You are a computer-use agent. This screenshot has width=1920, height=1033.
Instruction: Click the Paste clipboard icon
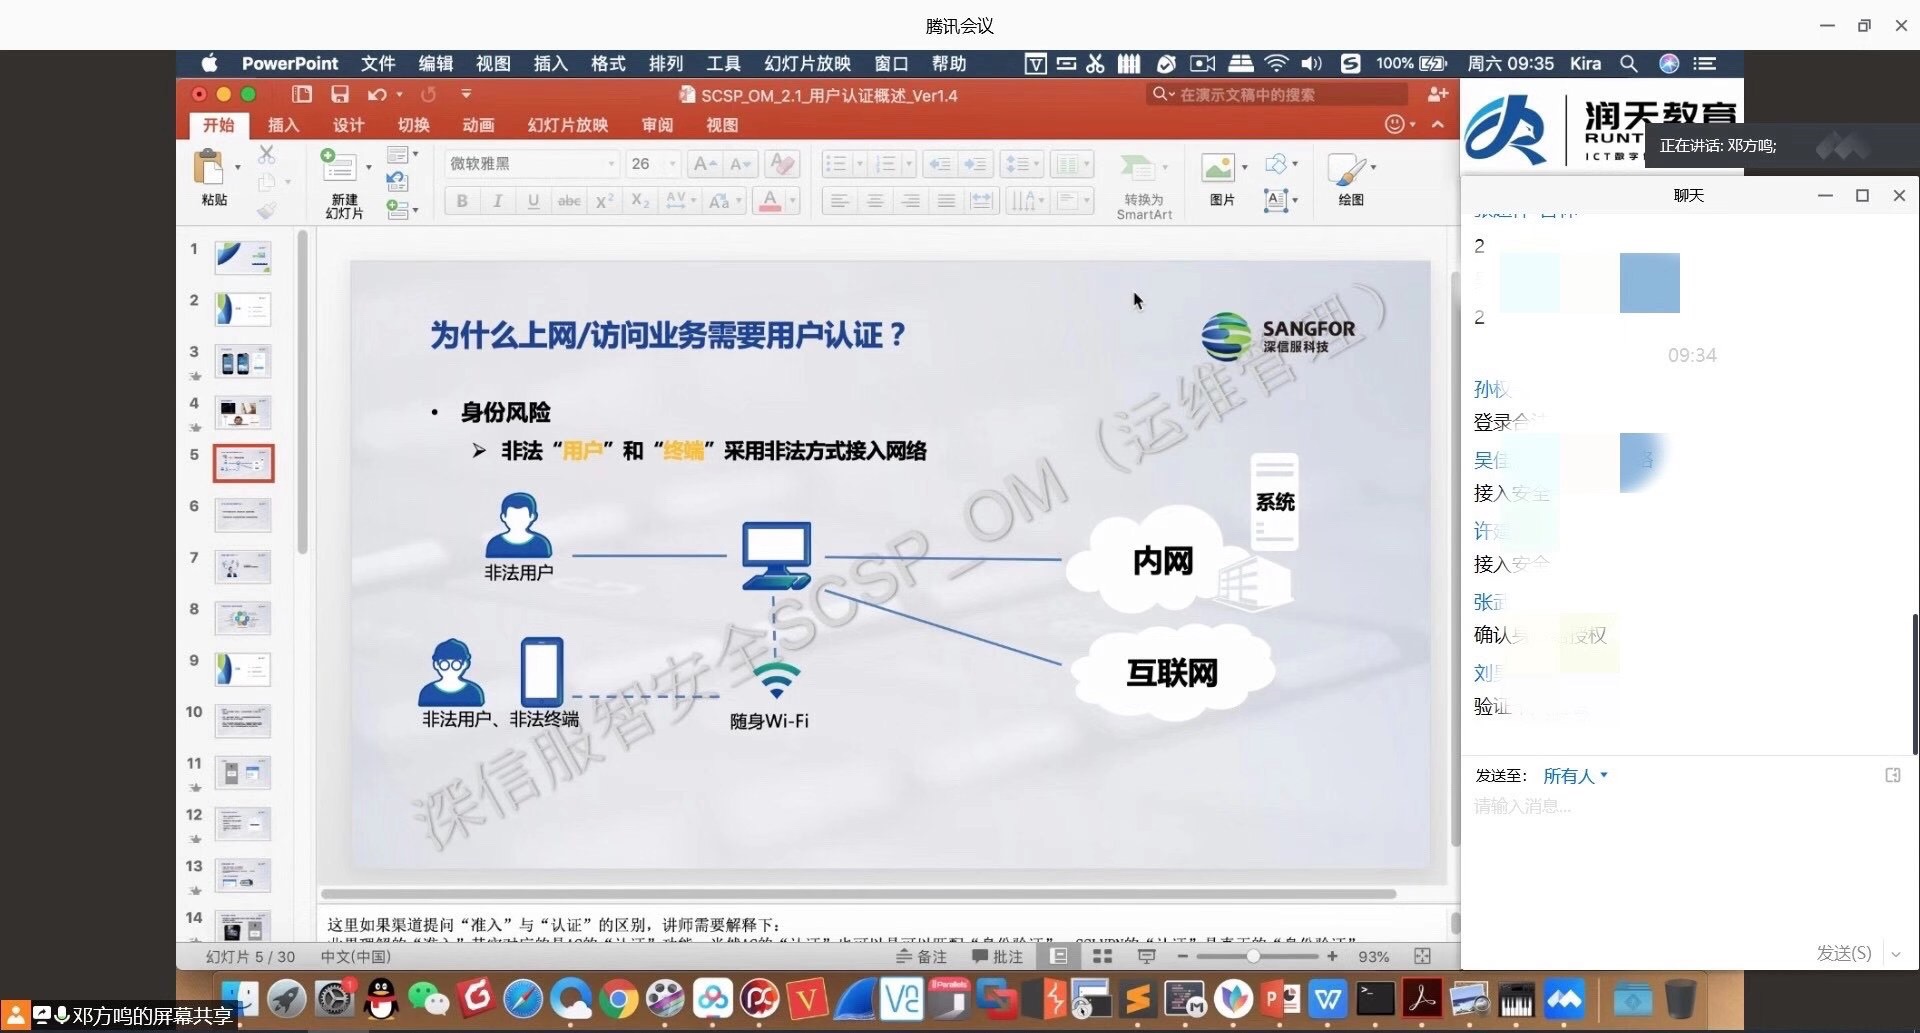point(209,167)
